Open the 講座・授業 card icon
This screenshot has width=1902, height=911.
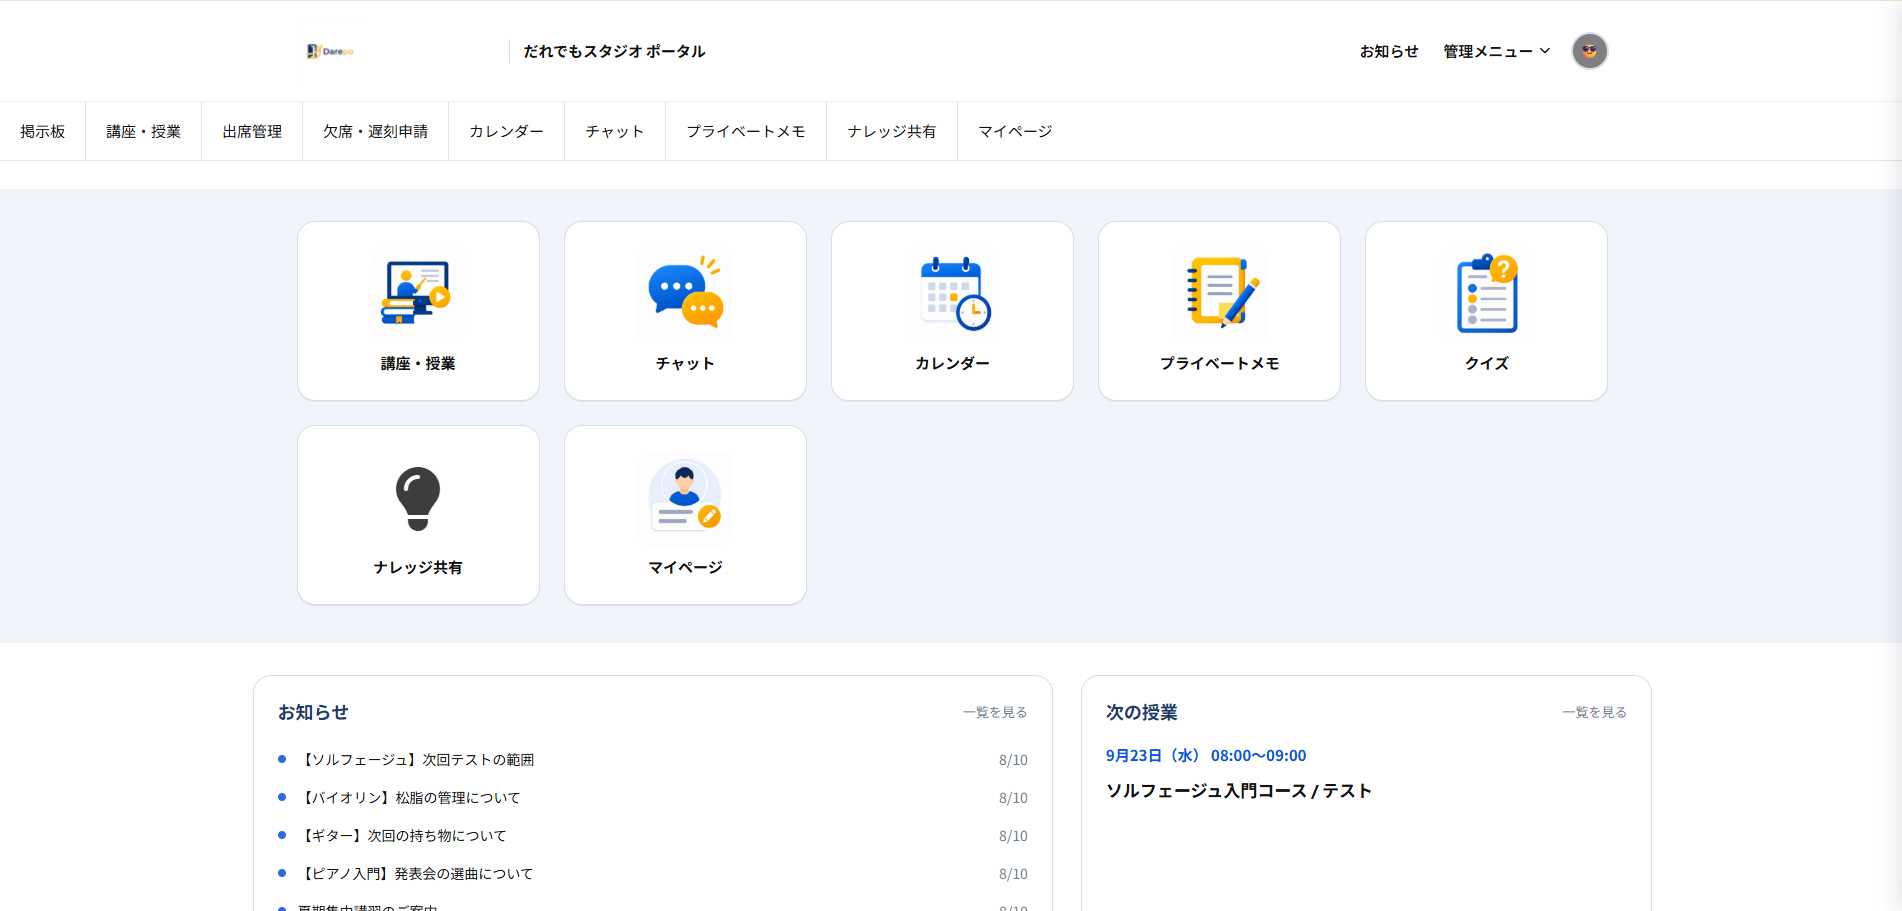[418, 293]
